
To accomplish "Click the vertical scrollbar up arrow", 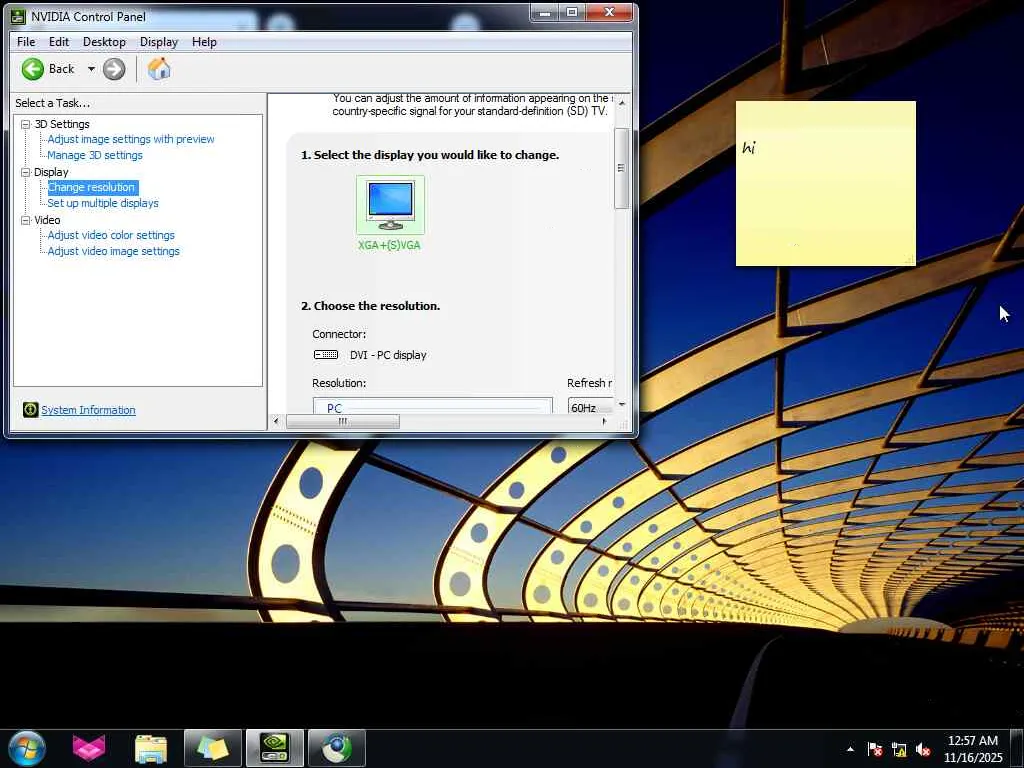I will pos(622,103).
